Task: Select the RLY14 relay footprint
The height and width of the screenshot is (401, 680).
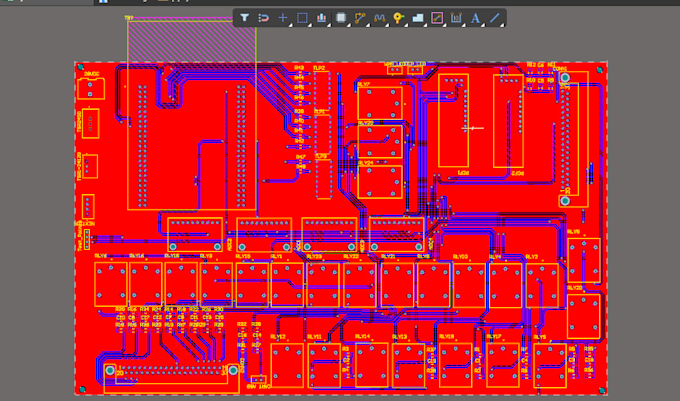Action: [x=372, y=365]
